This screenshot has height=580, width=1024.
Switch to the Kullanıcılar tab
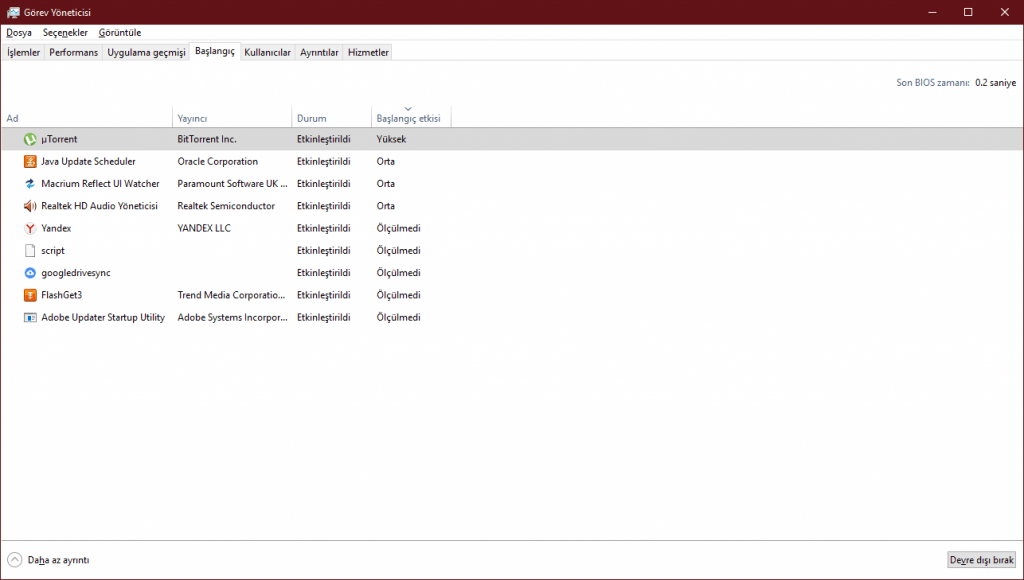click(267, 52)
